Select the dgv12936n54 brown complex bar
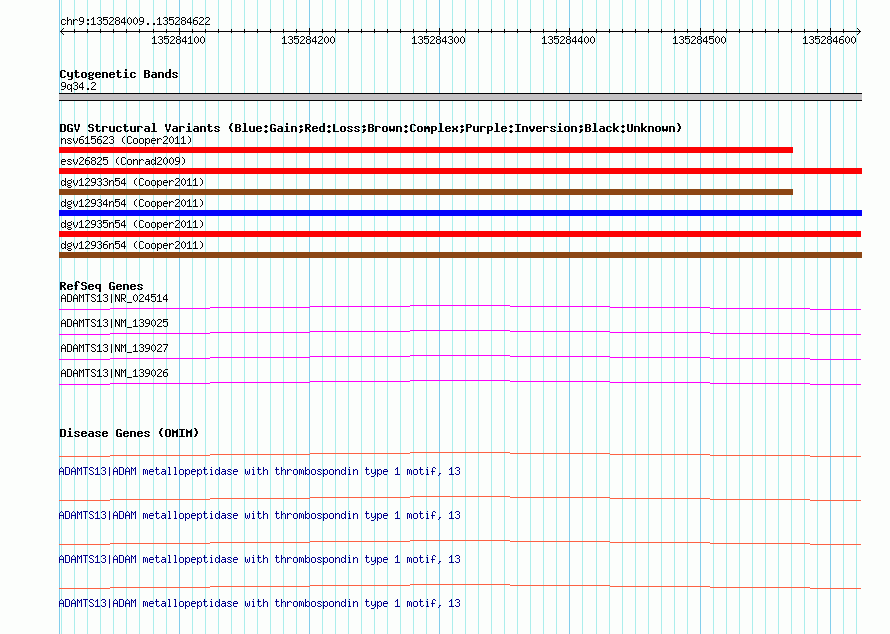This screenshot has width=890, height=634. [x=460, y=255]
